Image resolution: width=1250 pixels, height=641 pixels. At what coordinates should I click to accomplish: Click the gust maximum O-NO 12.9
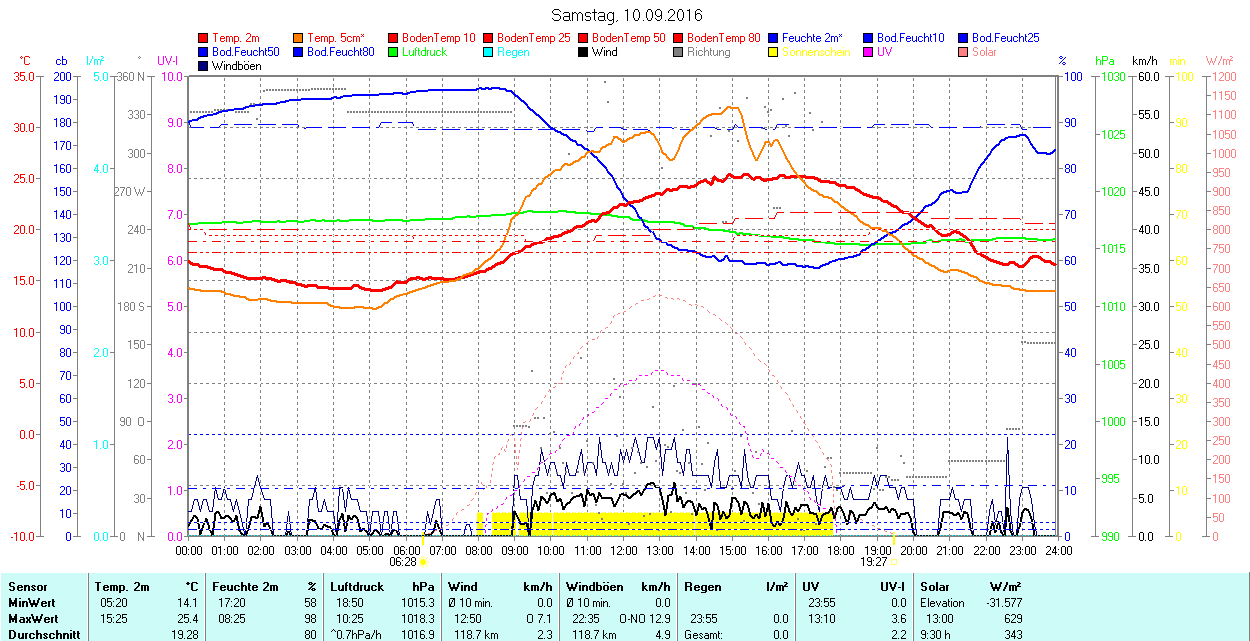coord(647,619)
